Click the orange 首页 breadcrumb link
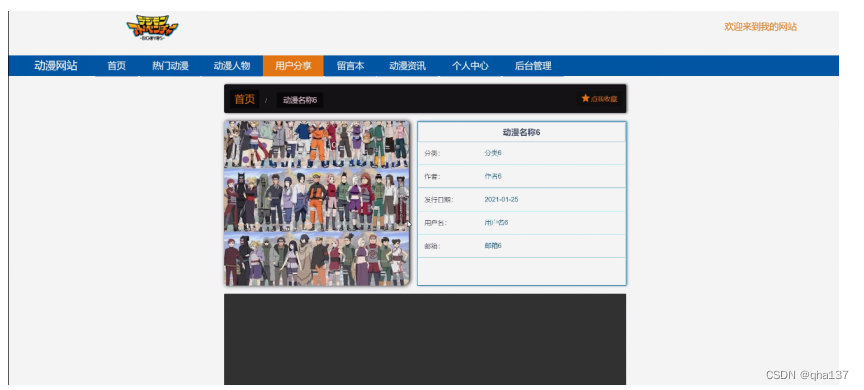The image size is (864, 390). 245,99
